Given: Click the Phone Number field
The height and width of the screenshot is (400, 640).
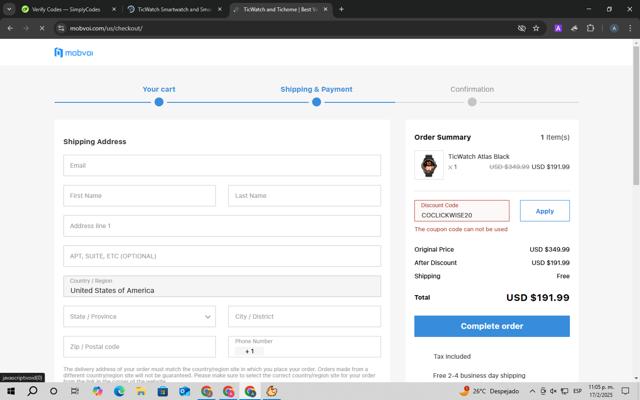Looking at the screenshot, I should click(x=304, y=347).
